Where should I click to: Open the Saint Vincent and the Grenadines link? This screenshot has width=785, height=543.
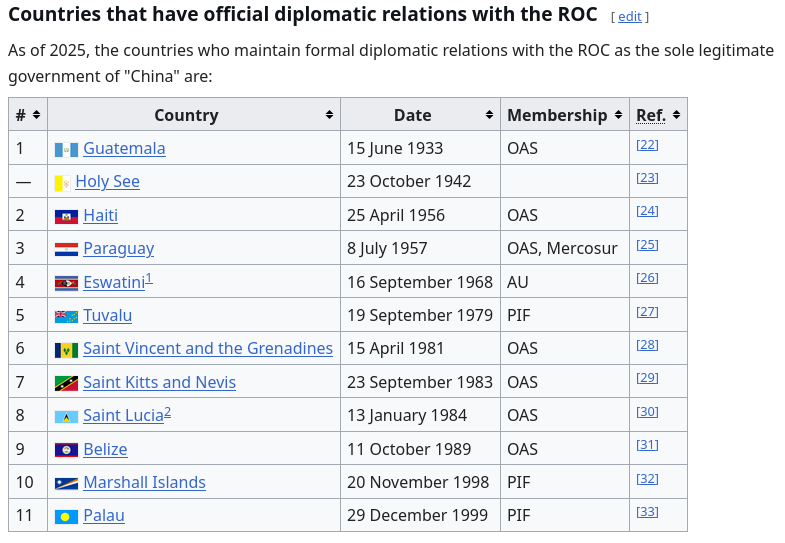208,348
